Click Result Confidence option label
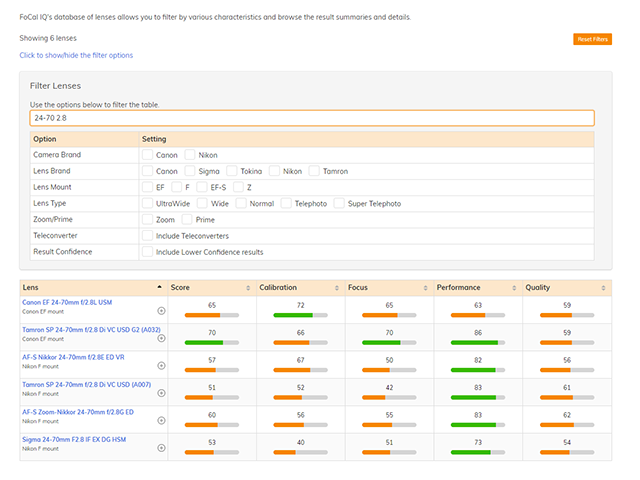Image resolution: width=640 pixels, height=480 pixels. point(63,251)
